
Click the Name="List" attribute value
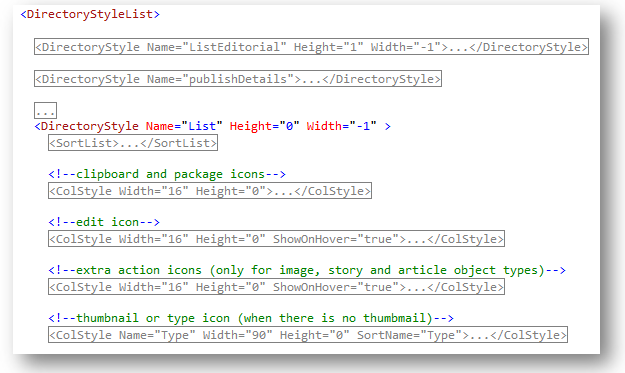(184, 126)
